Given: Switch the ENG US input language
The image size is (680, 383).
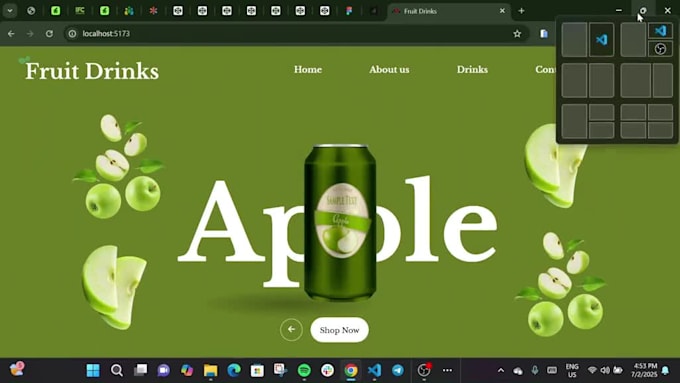Looking at the screenshot, I should pos(572,370).
